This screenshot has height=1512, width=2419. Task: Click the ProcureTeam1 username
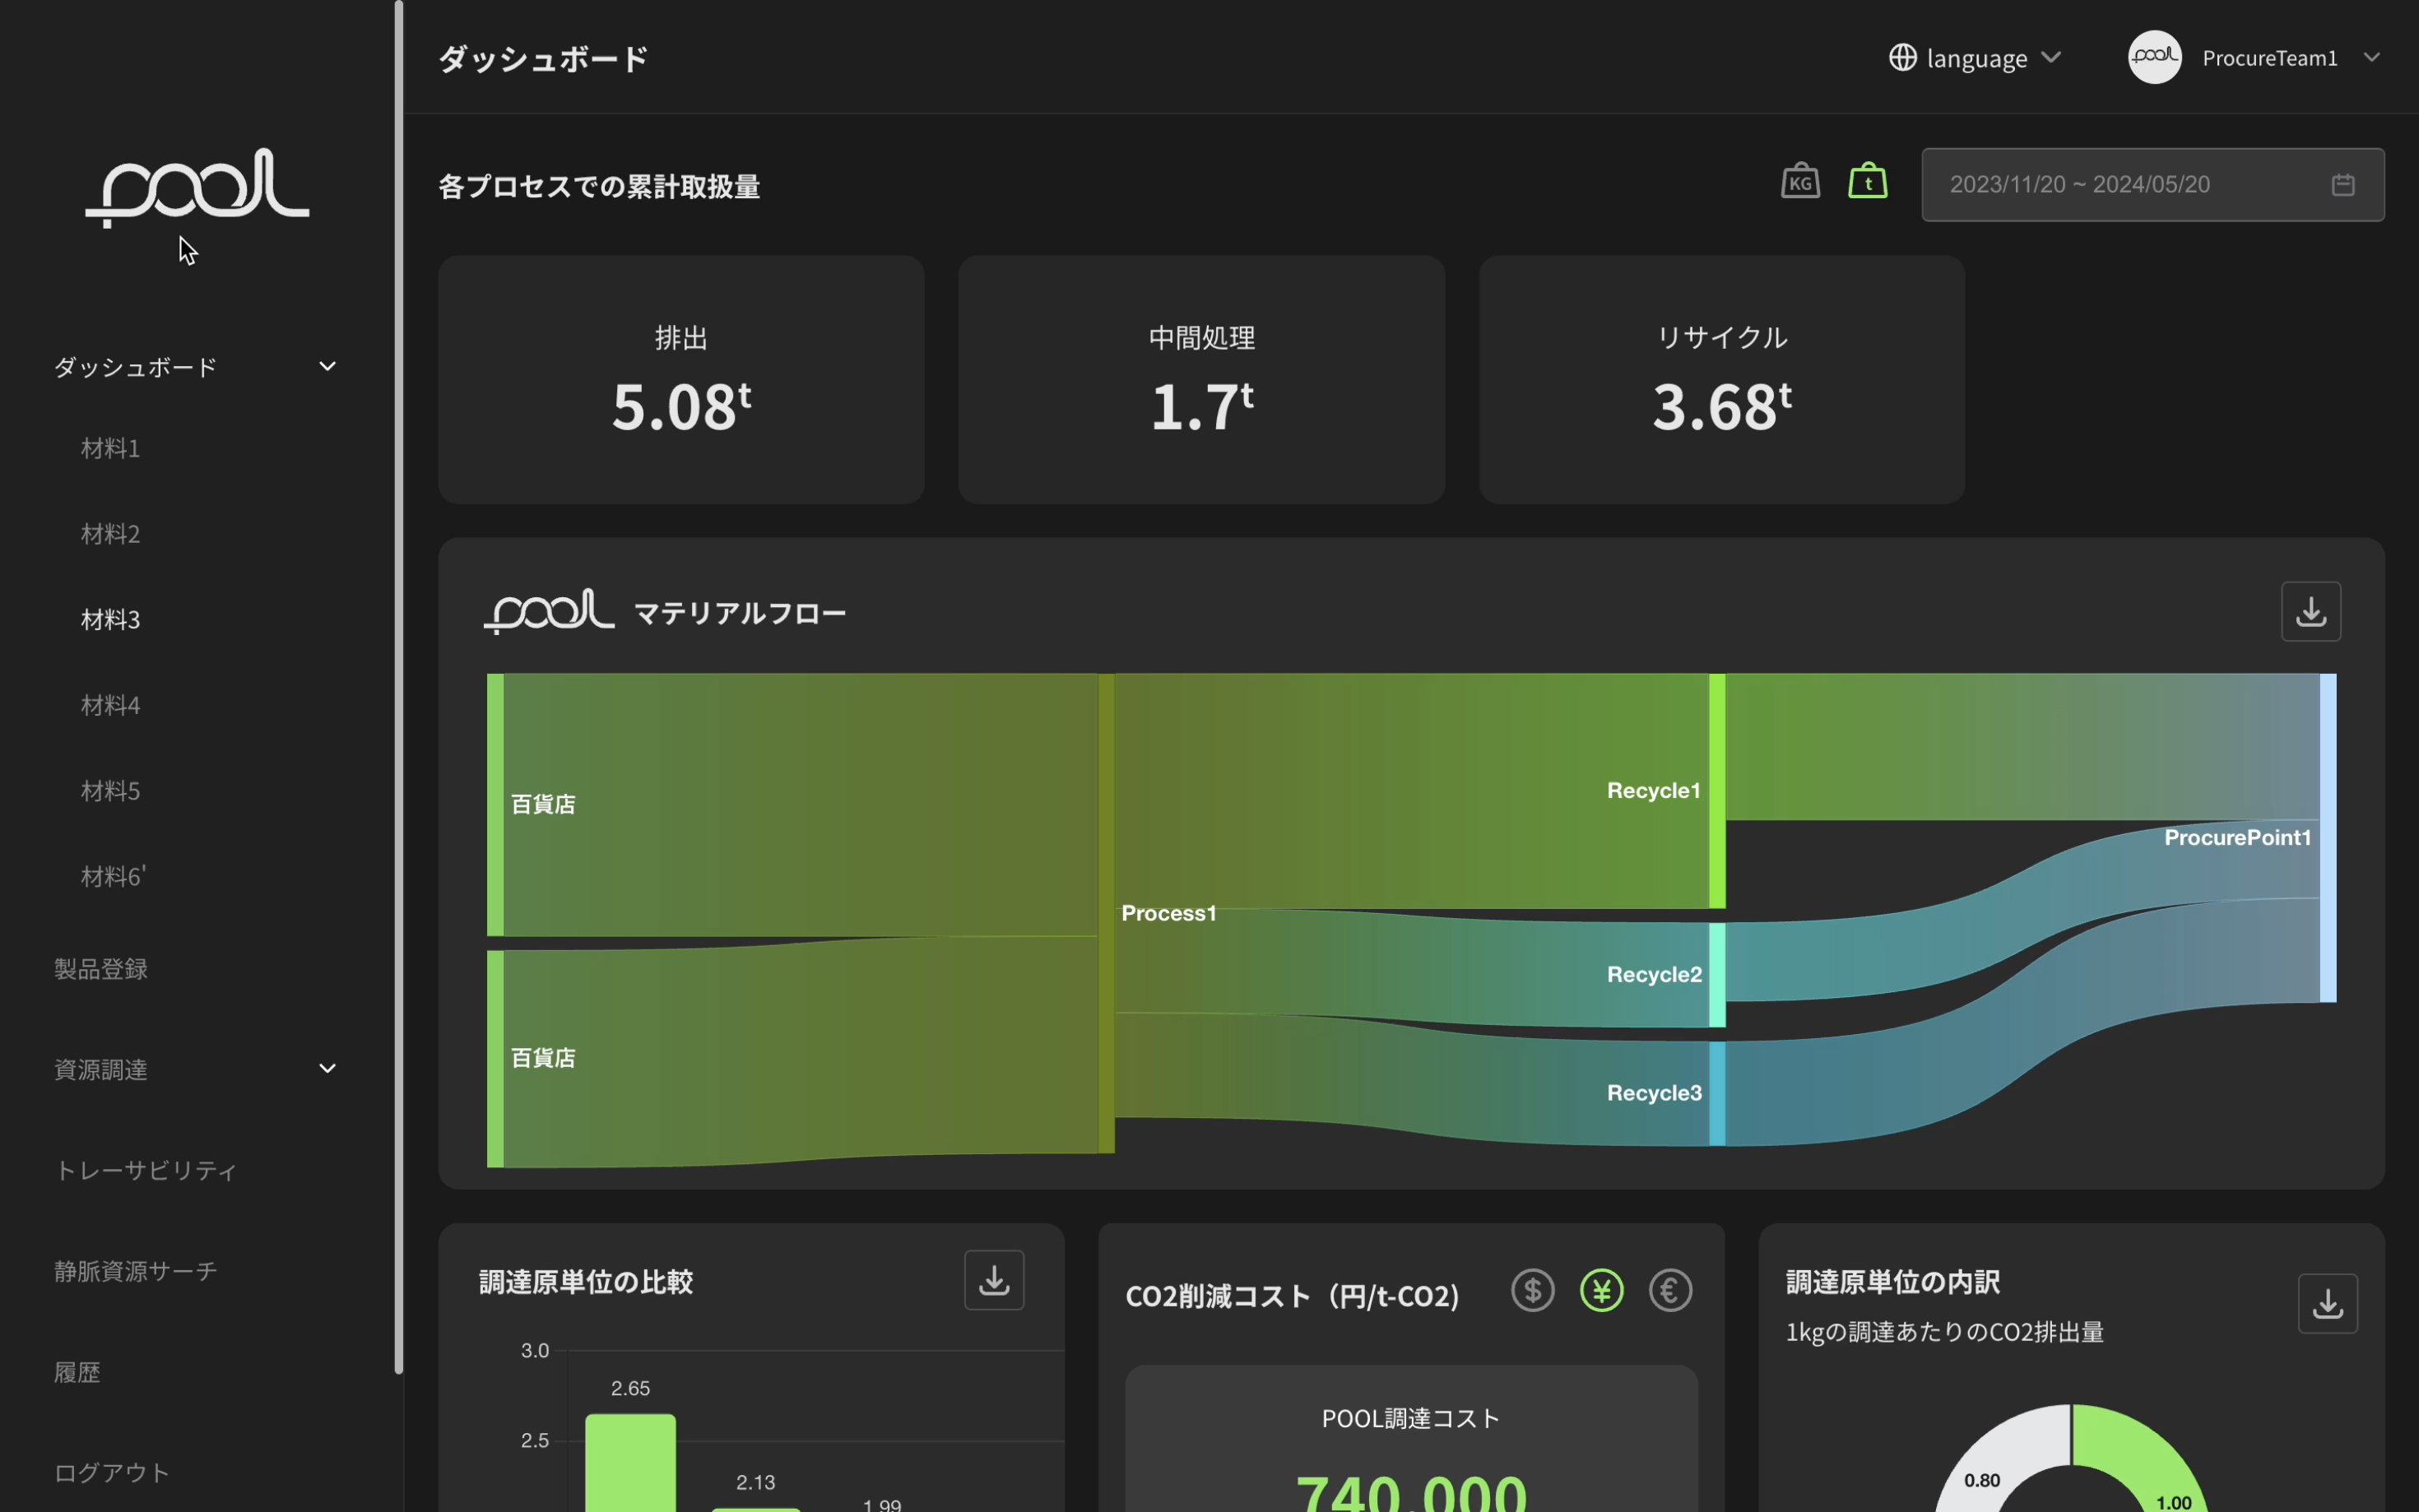pyautogui.click(x=2269, y=58)
